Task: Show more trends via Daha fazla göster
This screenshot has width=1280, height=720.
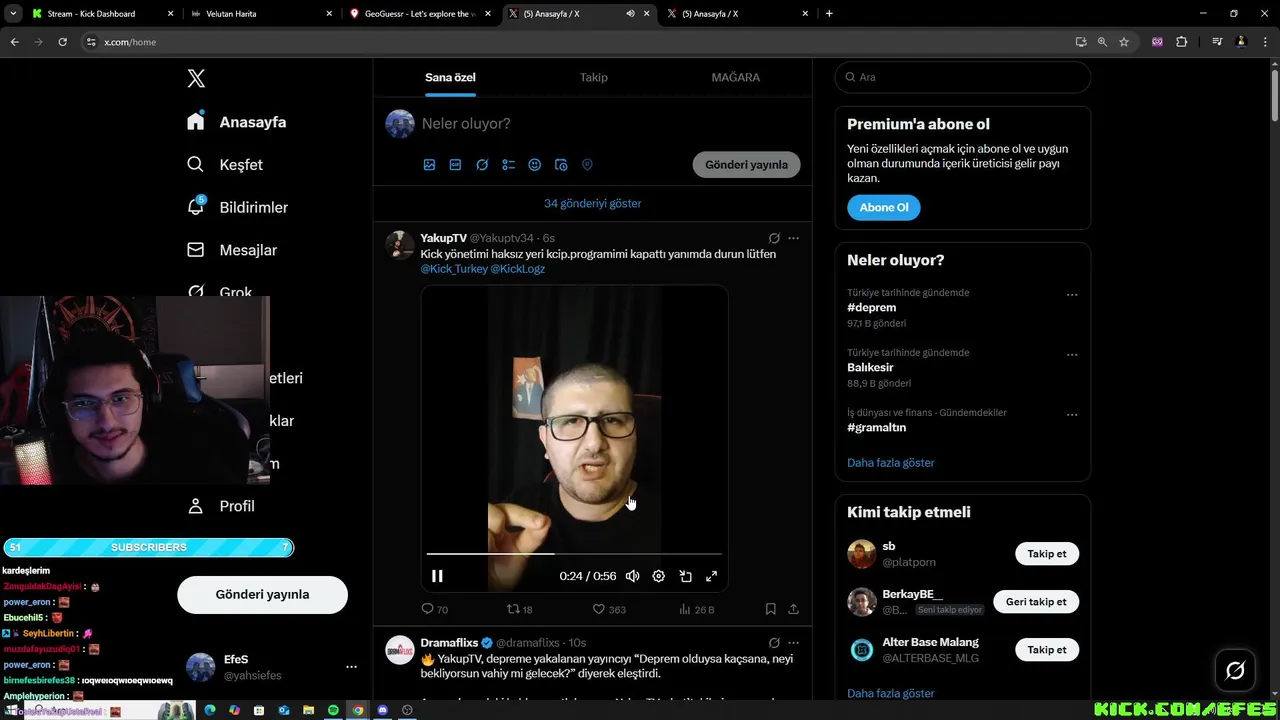Action: pyautogui.click(x=891, y=463)
